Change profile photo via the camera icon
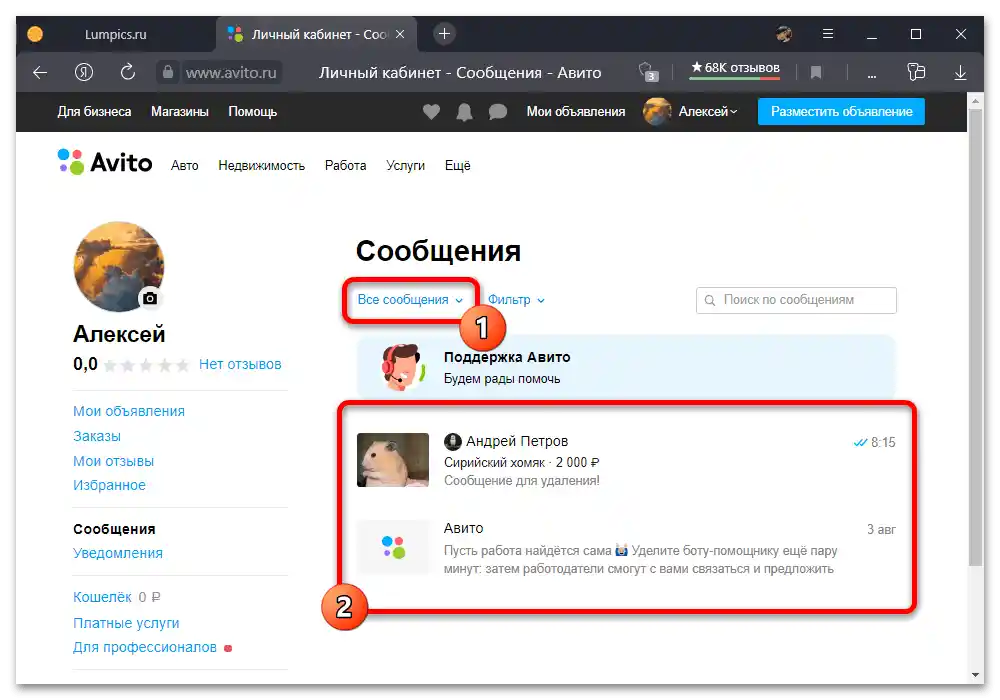This screenshot has width=1000, height=700. [x=150, y=298]
